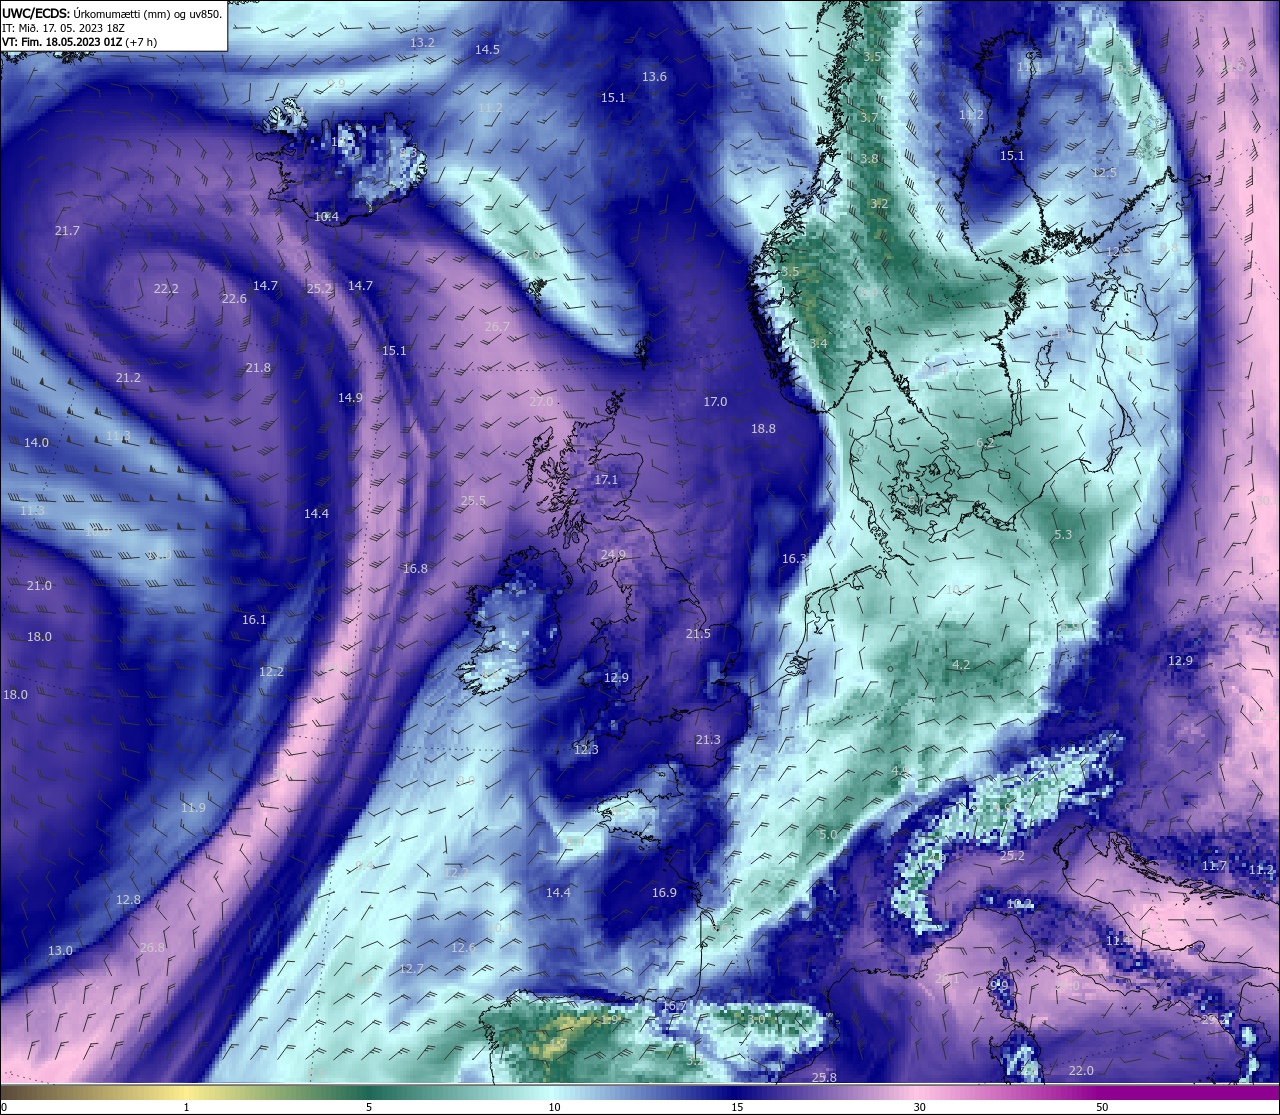Click the map value label '14.0'
The width and height of the screenshot is (1280, 1115).
[x=36, y=442]
